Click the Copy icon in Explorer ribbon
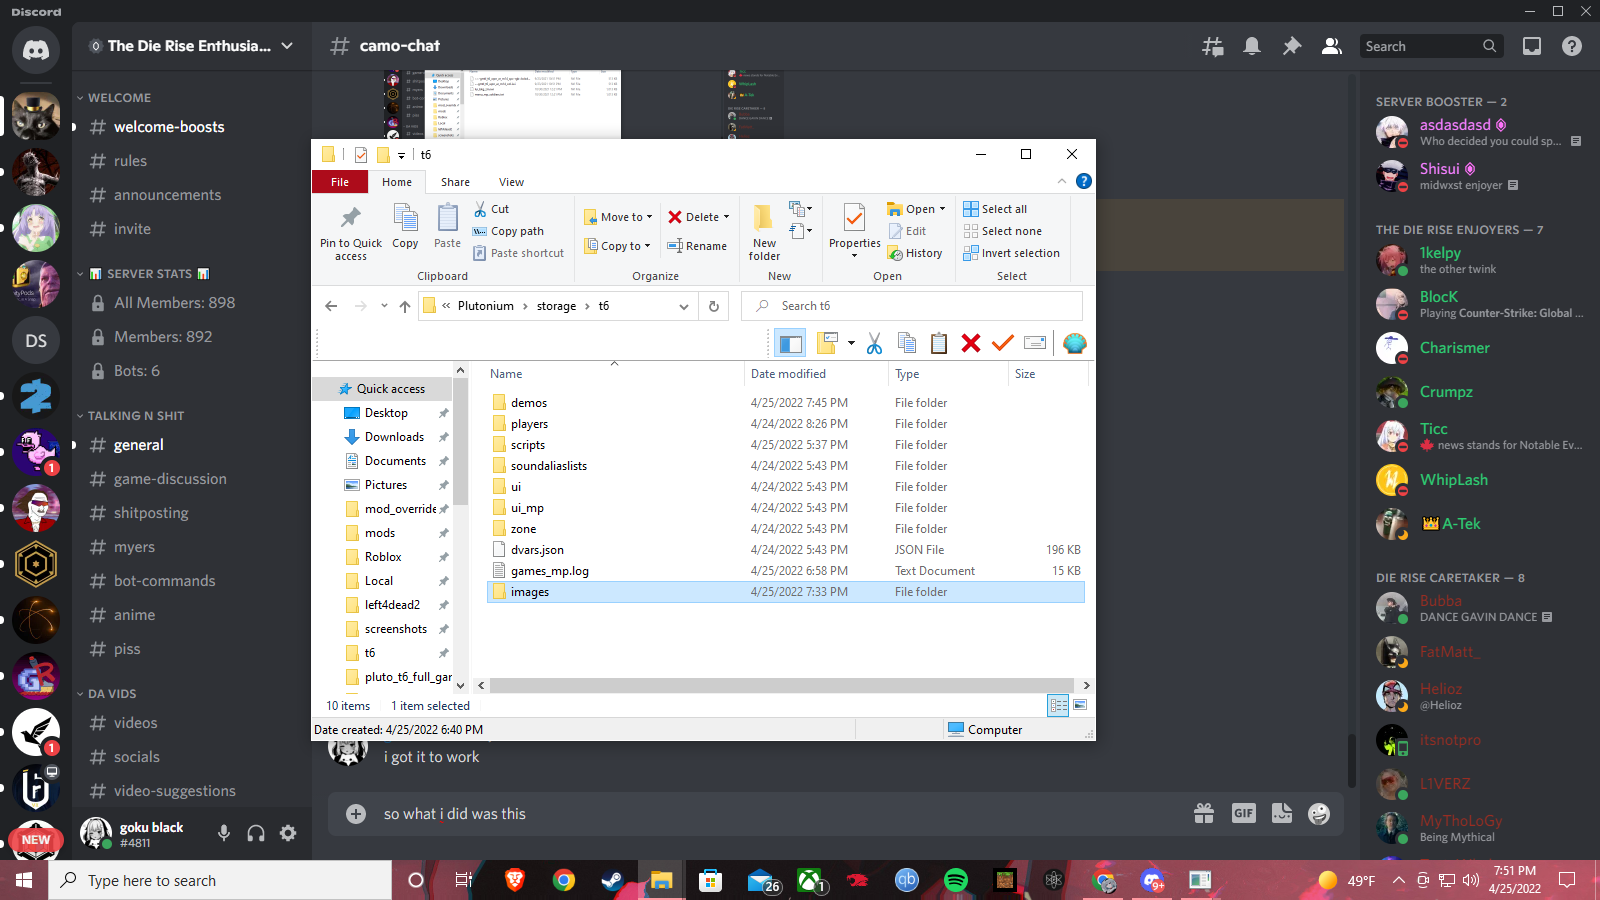This screenshot has height=900, width=1600. click(x=405, y=226)
